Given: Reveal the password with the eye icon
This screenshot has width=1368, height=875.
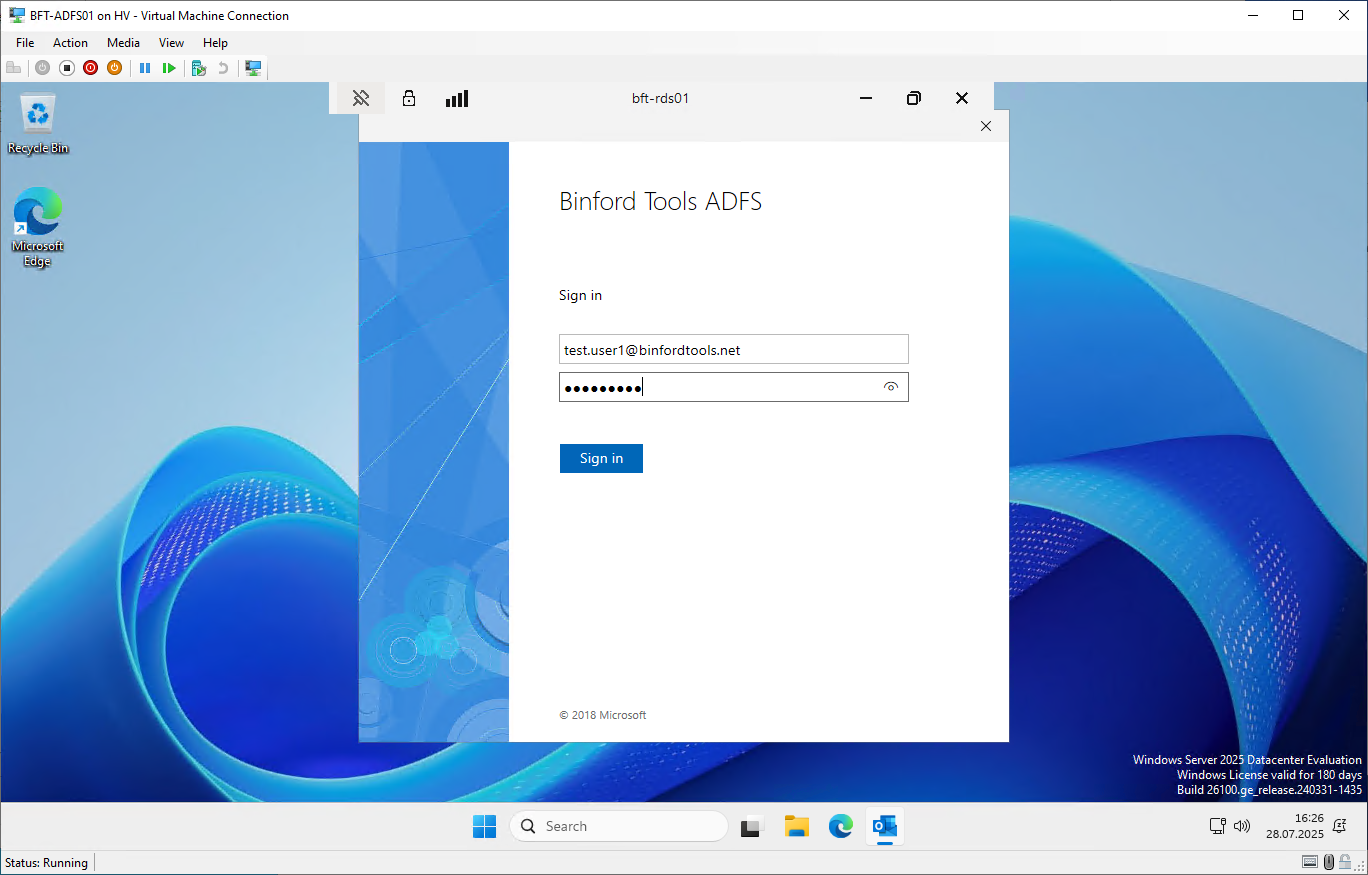Looking at the screenshot, I should [x=891, y=387].
